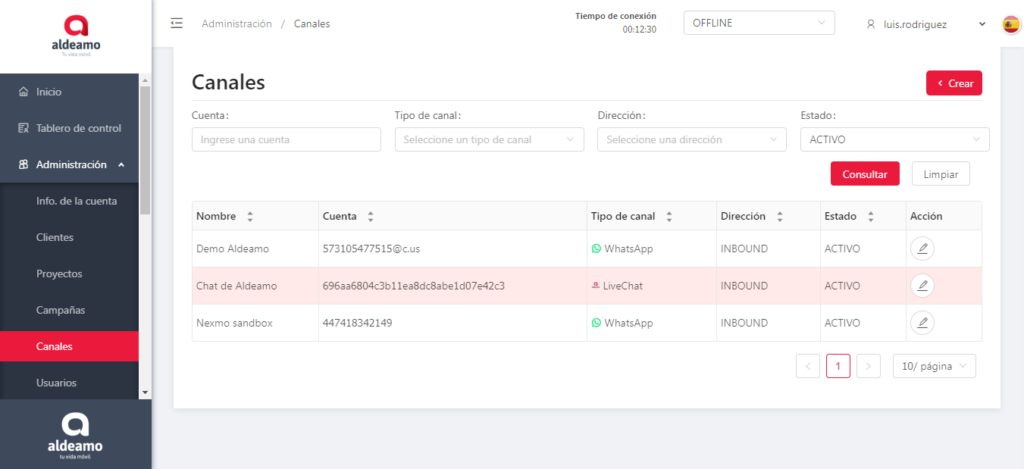The height and width of the screenshot is (469, 1024).
Task: Click the aldeamo logo at top left
Action: (x=75, y=35)
